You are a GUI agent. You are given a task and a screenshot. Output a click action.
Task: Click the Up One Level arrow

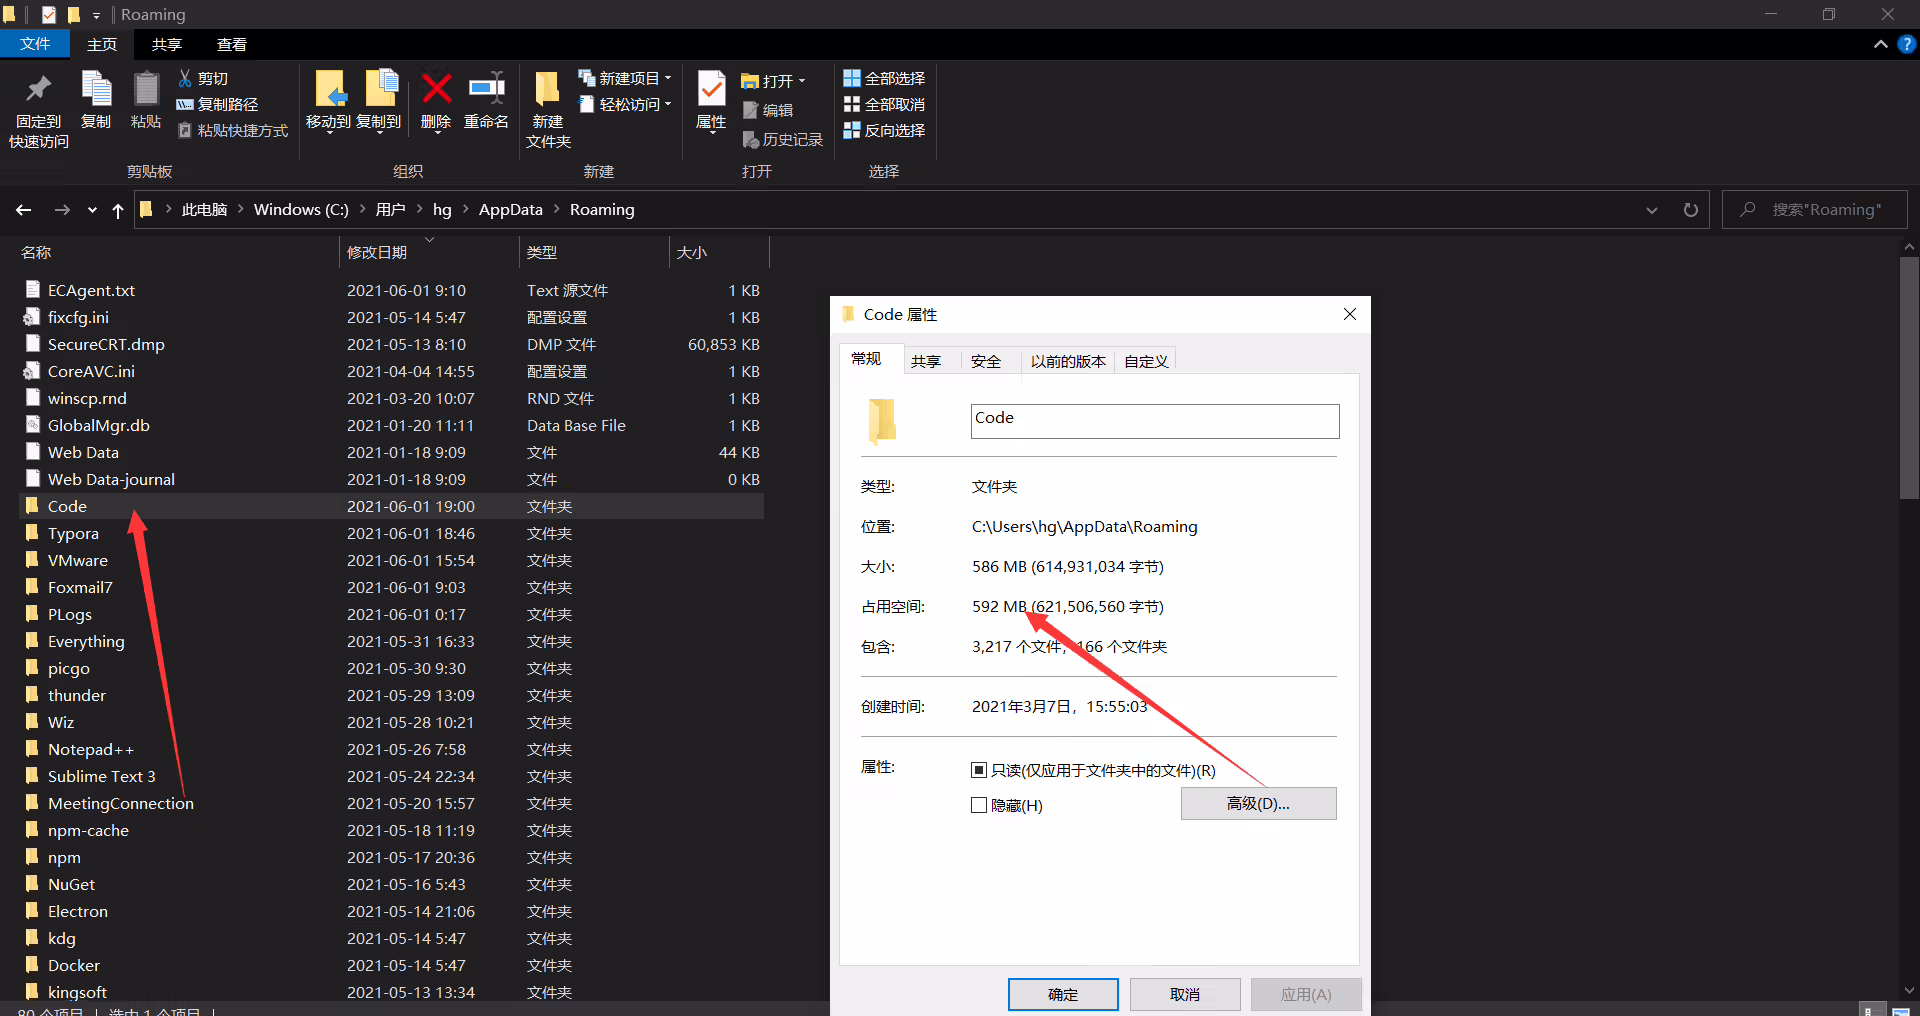[118, 210]
